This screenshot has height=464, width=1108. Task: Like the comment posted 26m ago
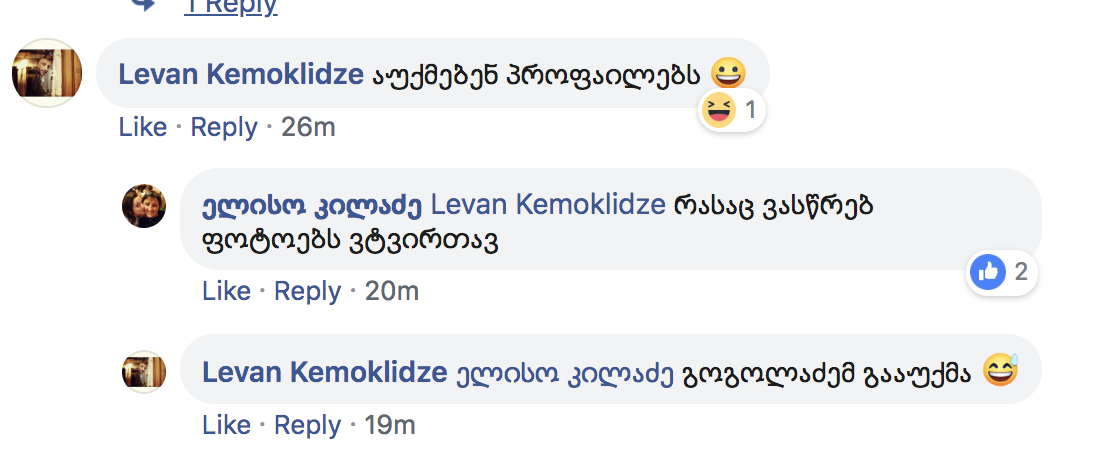coord(143,128)
